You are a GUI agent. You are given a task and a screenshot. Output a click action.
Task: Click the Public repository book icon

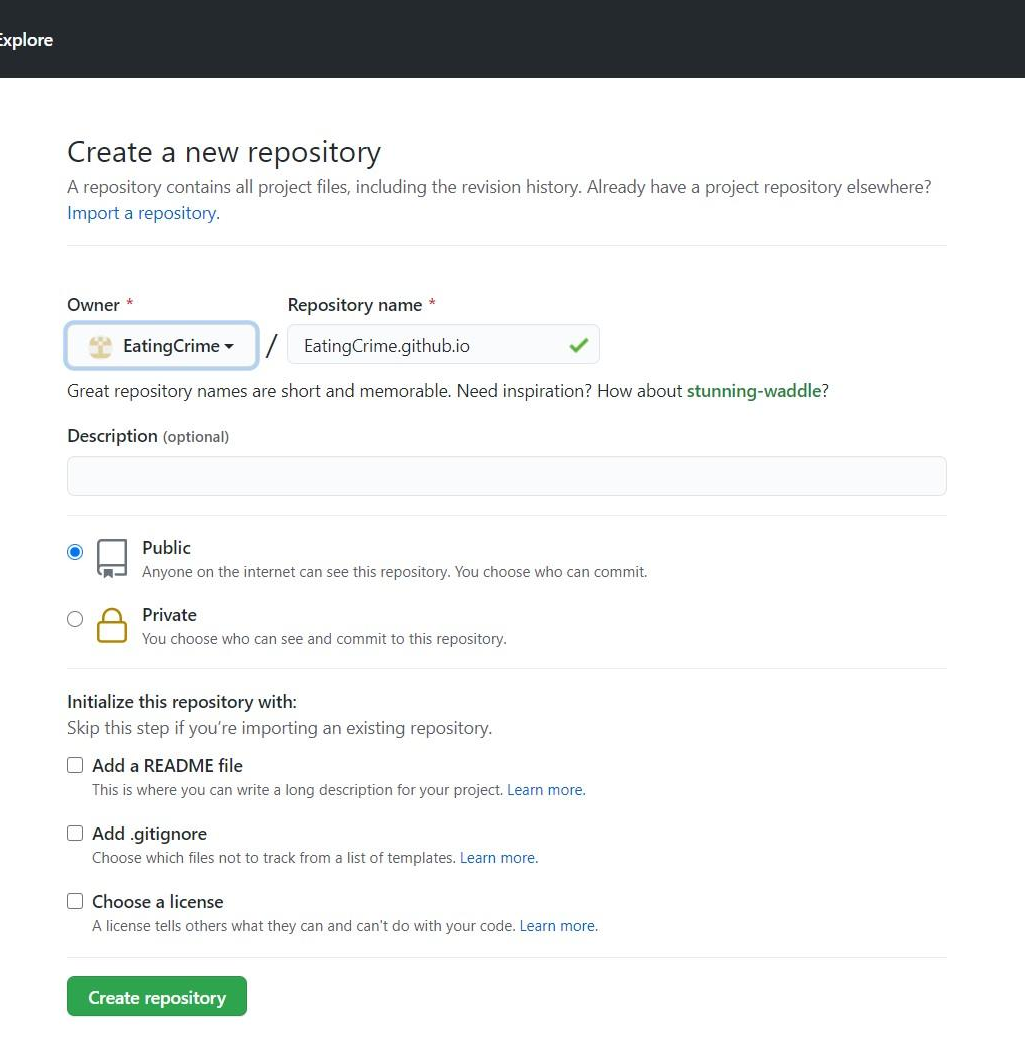(x=112, y=558)
